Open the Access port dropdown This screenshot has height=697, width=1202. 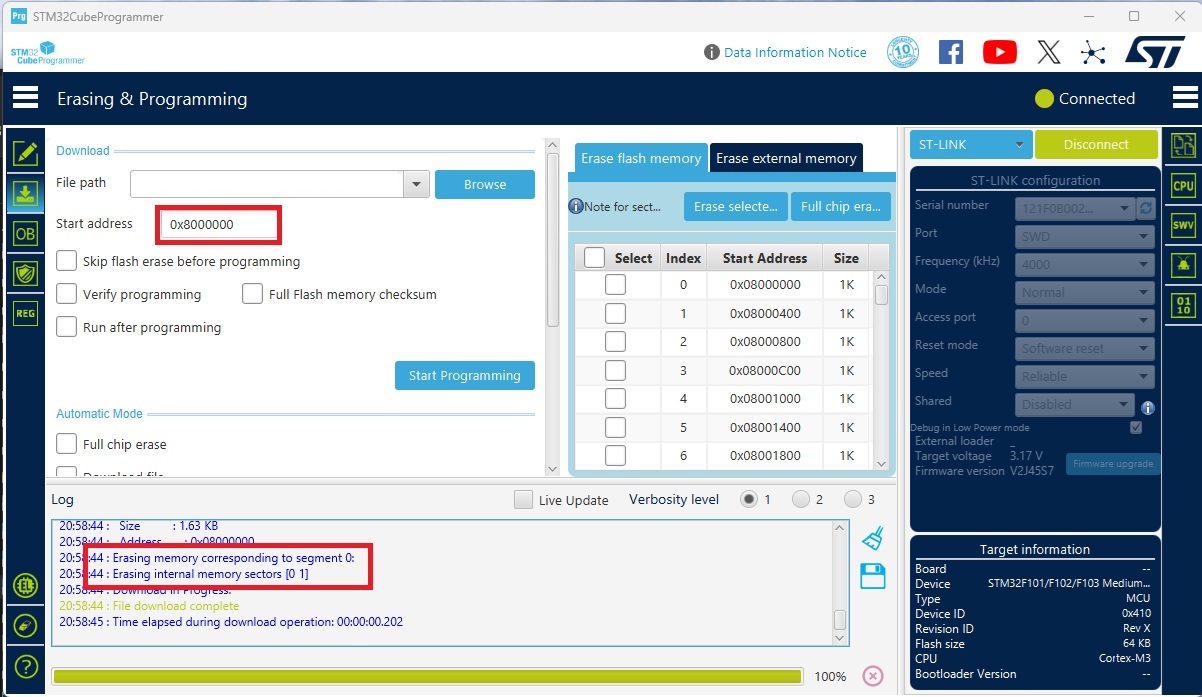[x=1085, y=320]
